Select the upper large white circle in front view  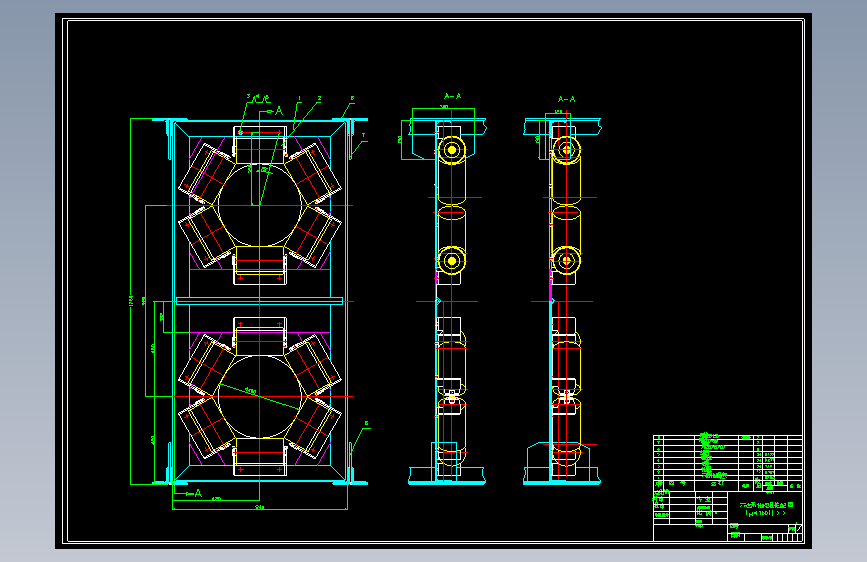[260, 205]
